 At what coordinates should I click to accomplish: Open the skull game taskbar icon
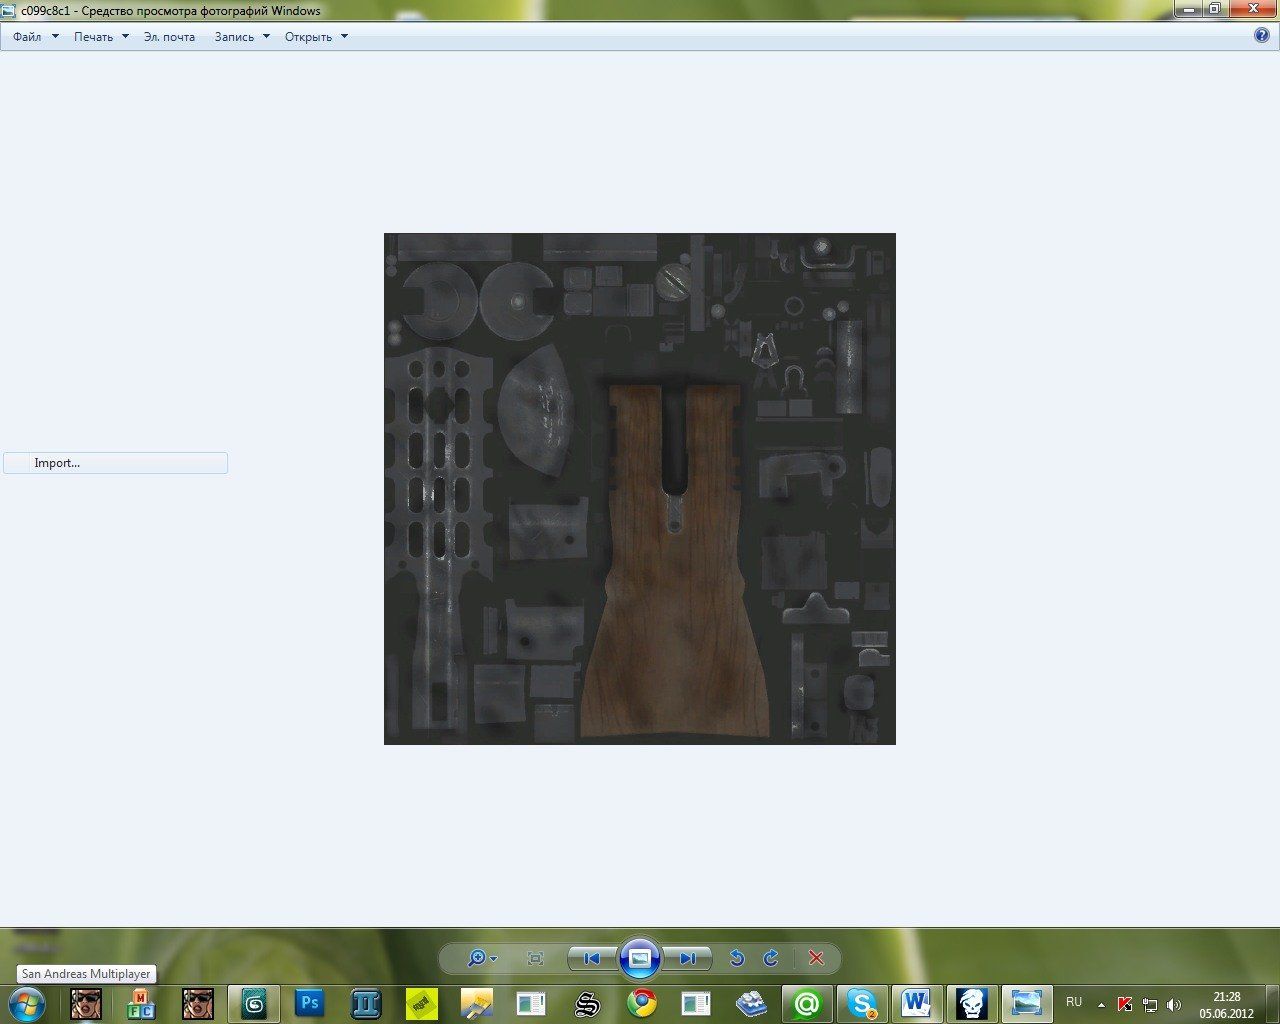tap(972, 1003)
